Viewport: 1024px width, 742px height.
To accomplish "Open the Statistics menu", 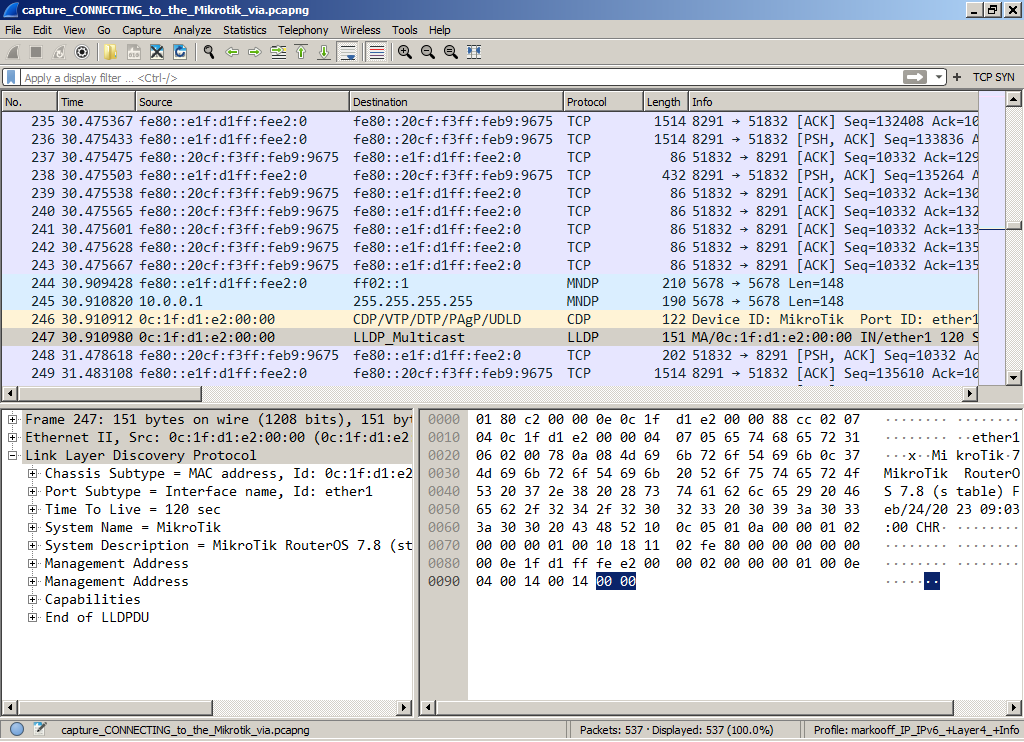I will pos(244,30).
